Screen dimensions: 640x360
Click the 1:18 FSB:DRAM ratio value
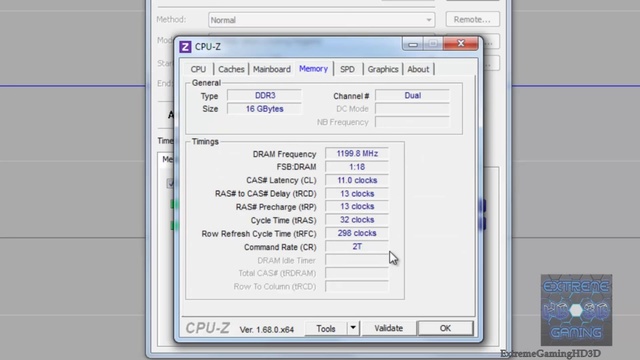pos(357,167)
